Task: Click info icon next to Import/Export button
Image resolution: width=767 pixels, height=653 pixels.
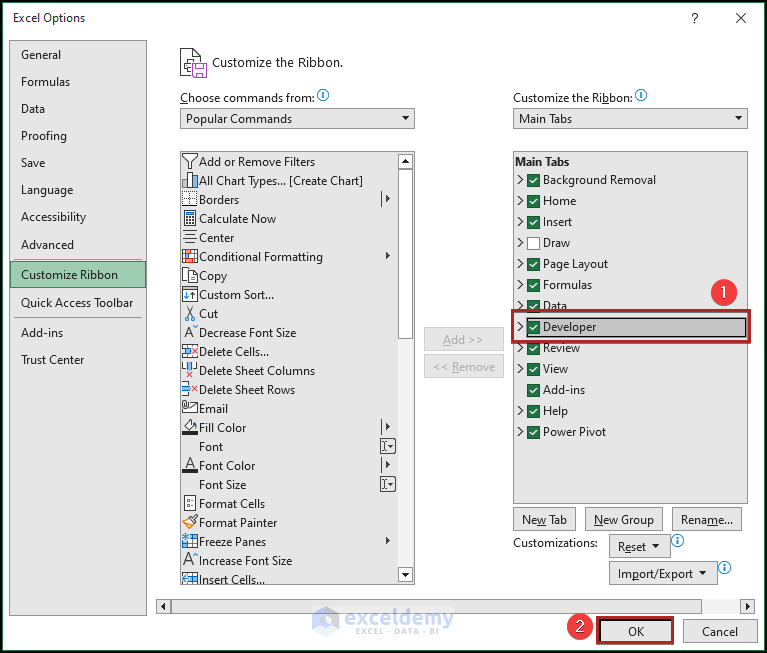Action: 724,567
